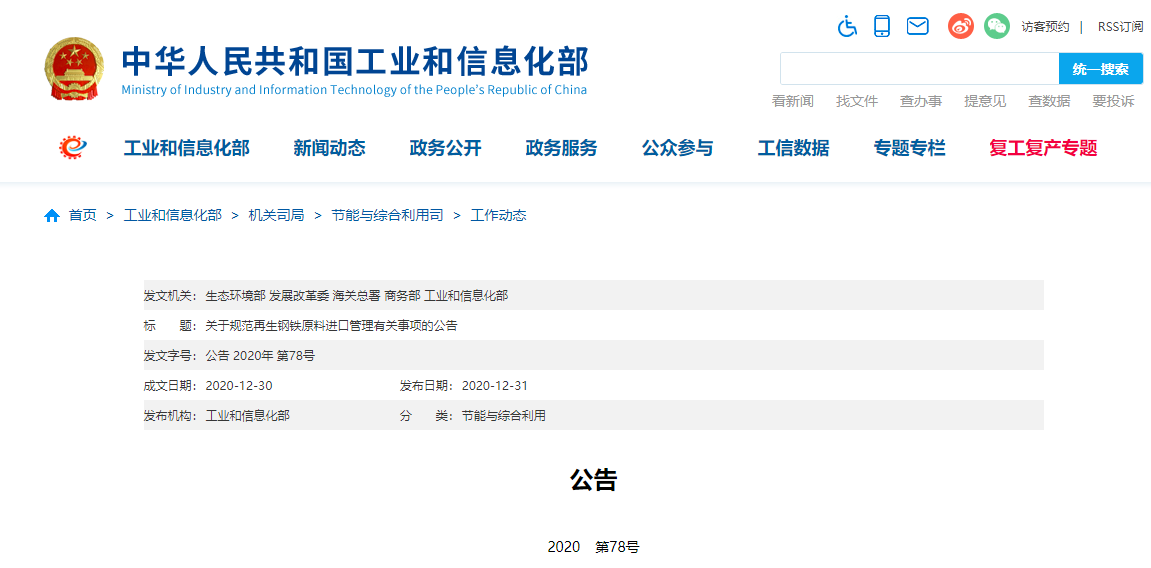The width and height of the screenshot is (1151, 568).
Task: Select the 找文件 search shortcut
Action: click(857, 101)
